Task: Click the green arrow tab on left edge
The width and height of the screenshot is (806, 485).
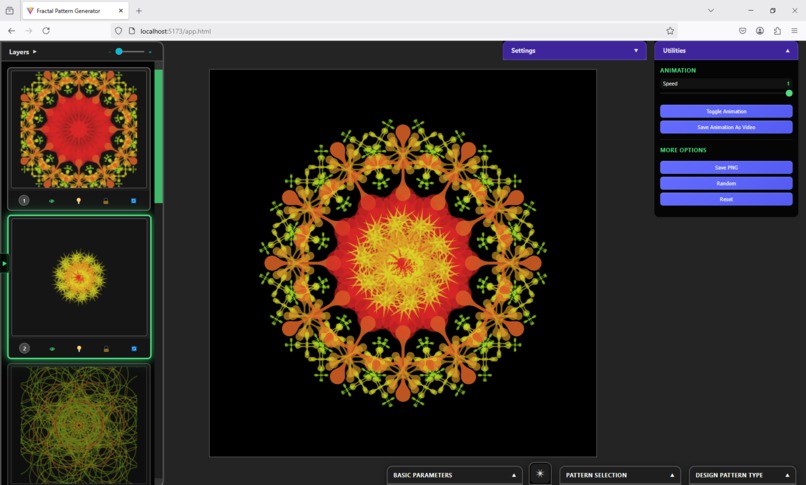Action: 4,264
